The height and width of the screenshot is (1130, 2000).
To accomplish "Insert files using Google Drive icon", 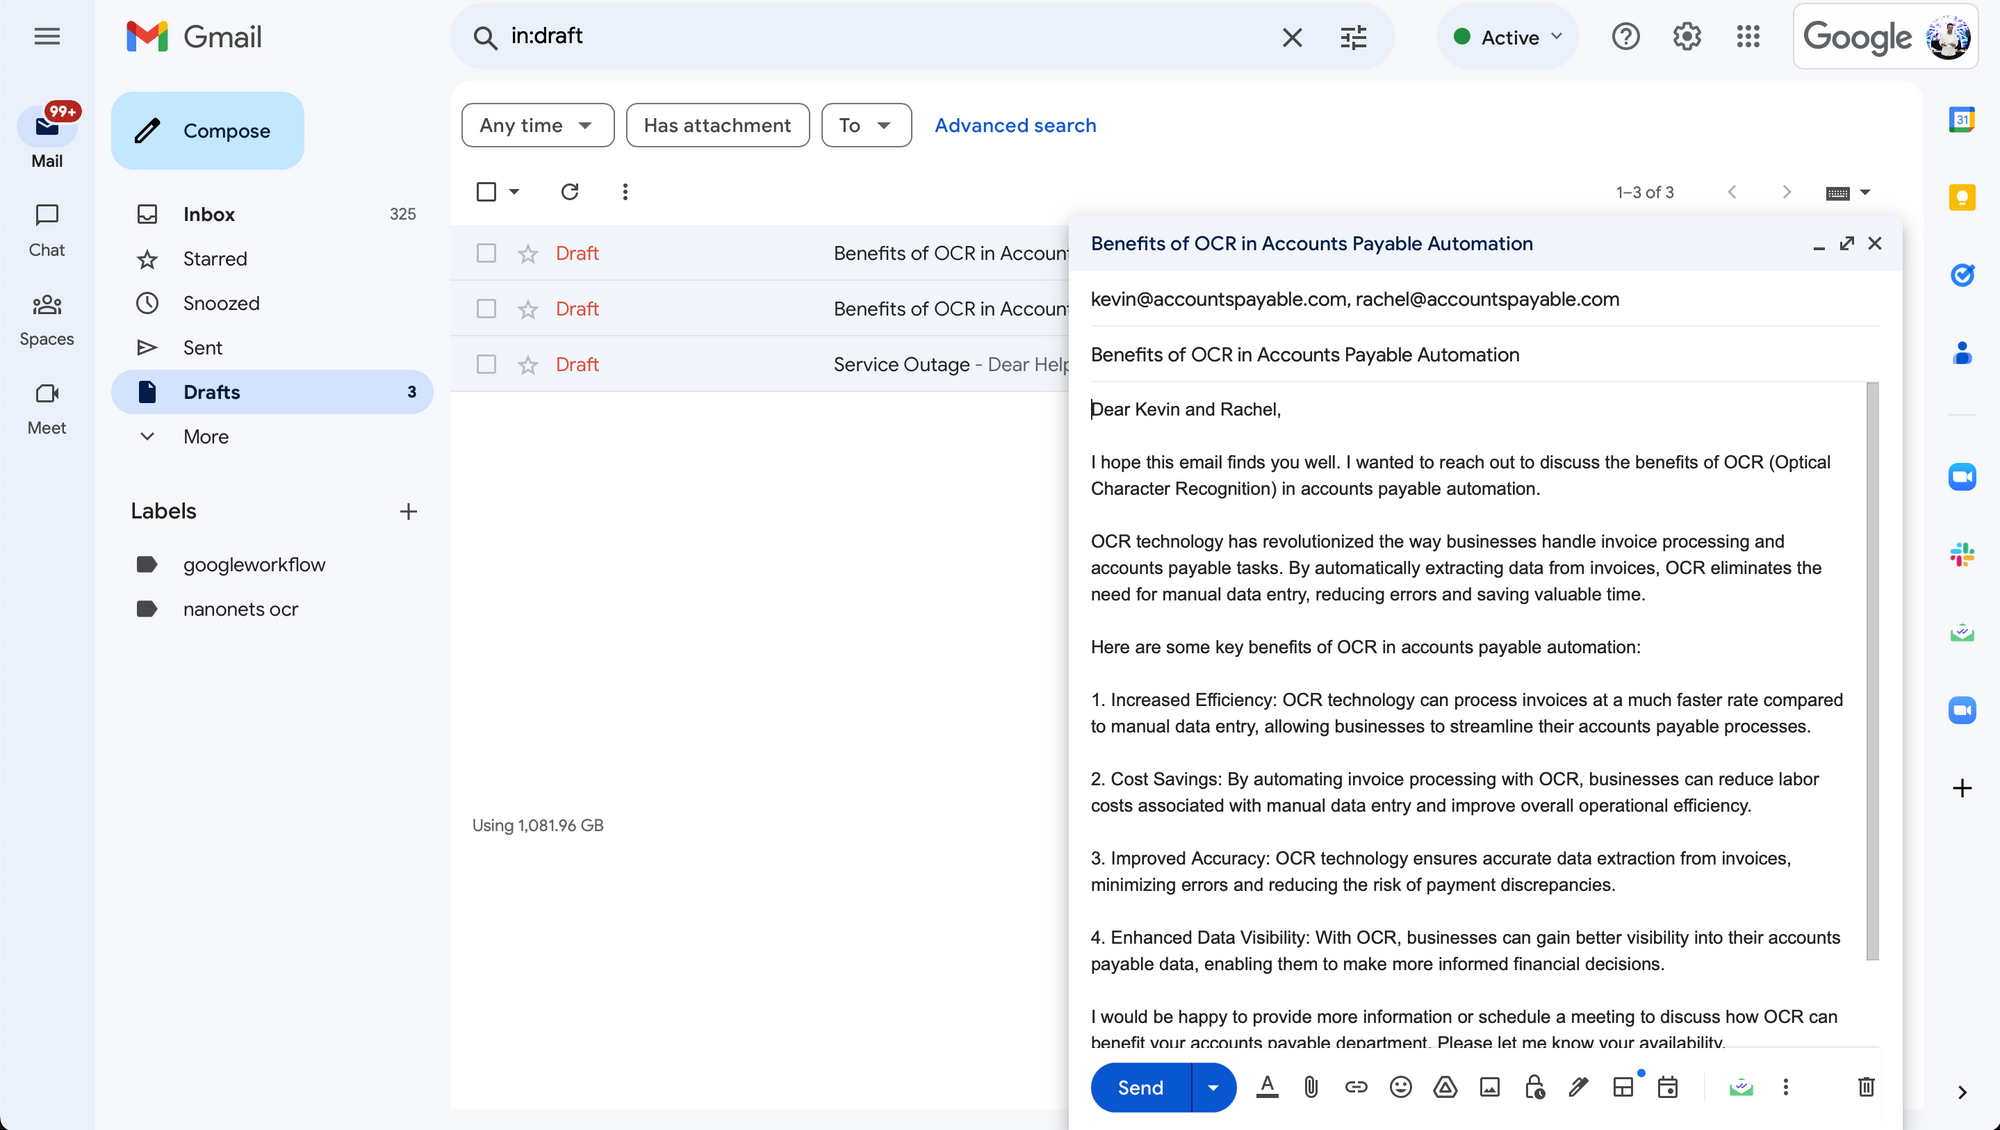I will click(x=1445, y=1087).
